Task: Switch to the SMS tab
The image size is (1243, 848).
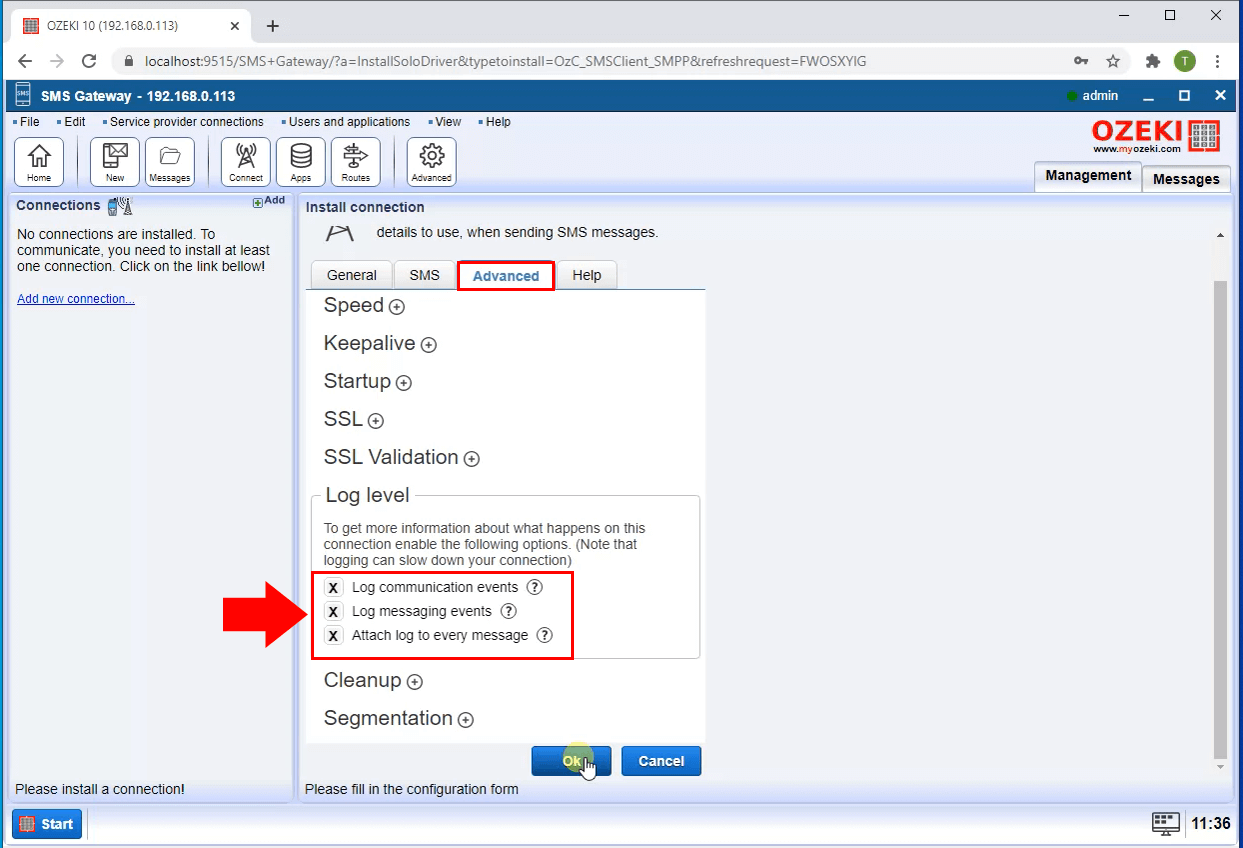Action: coord(424,274)
